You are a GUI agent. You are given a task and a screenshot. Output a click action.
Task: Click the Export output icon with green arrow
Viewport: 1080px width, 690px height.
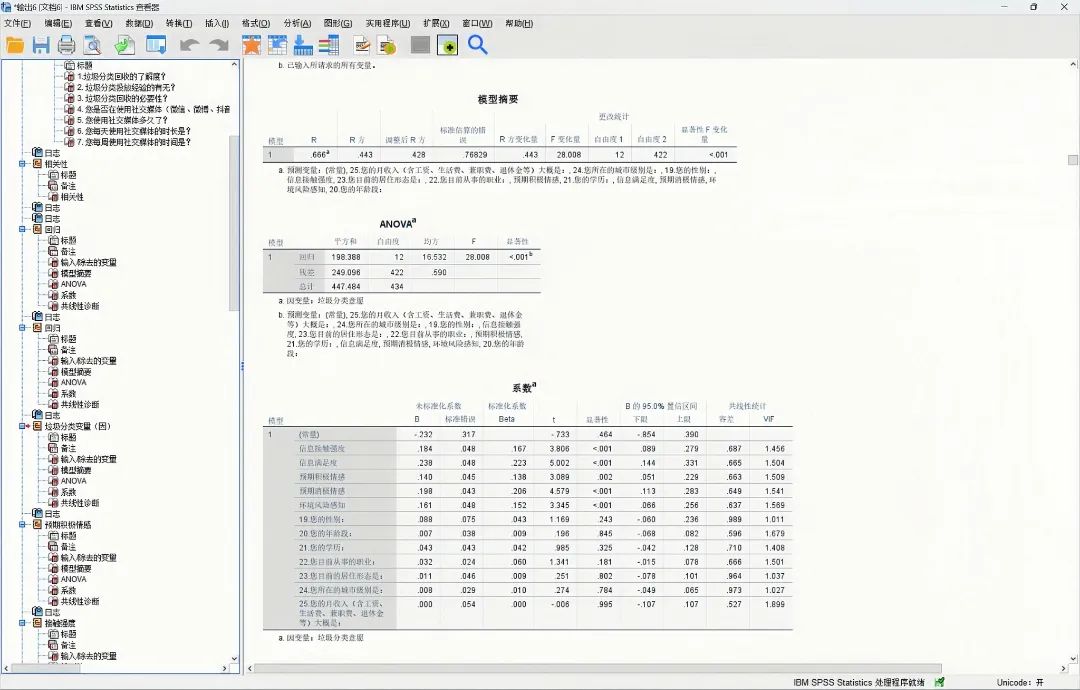point(124,45)
